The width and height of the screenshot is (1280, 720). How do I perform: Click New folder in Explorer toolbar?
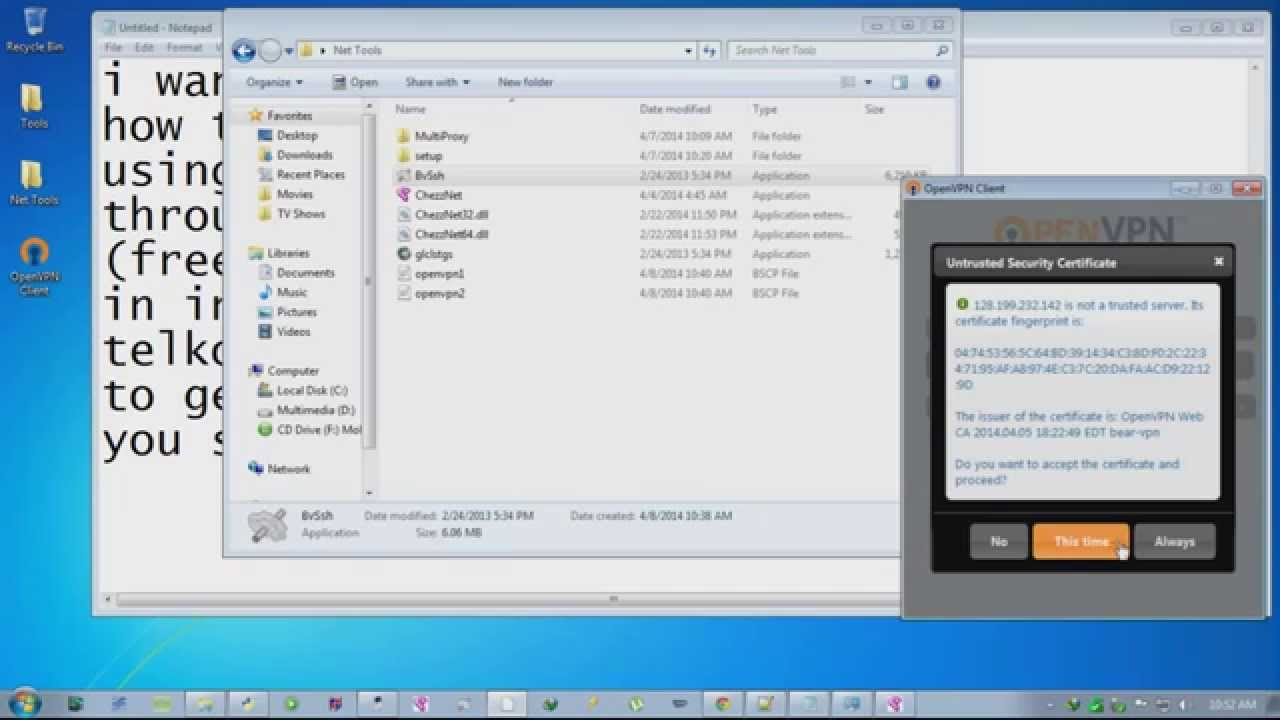tap(525, 82)
